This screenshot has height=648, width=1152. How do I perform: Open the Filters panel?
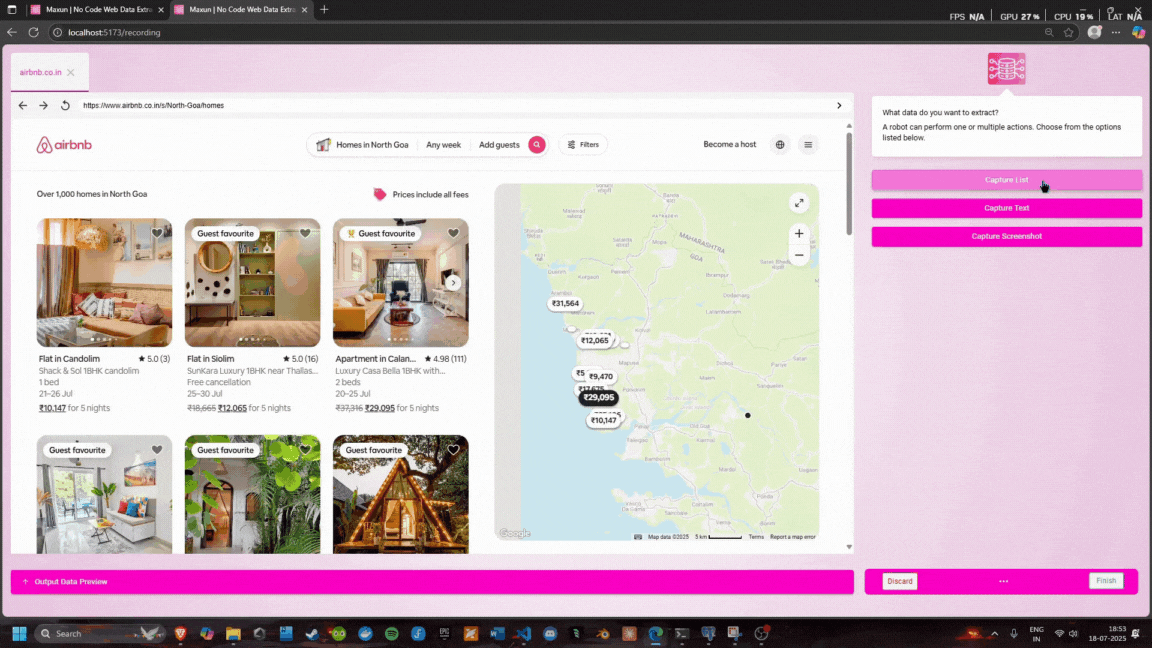click(583, 144)
